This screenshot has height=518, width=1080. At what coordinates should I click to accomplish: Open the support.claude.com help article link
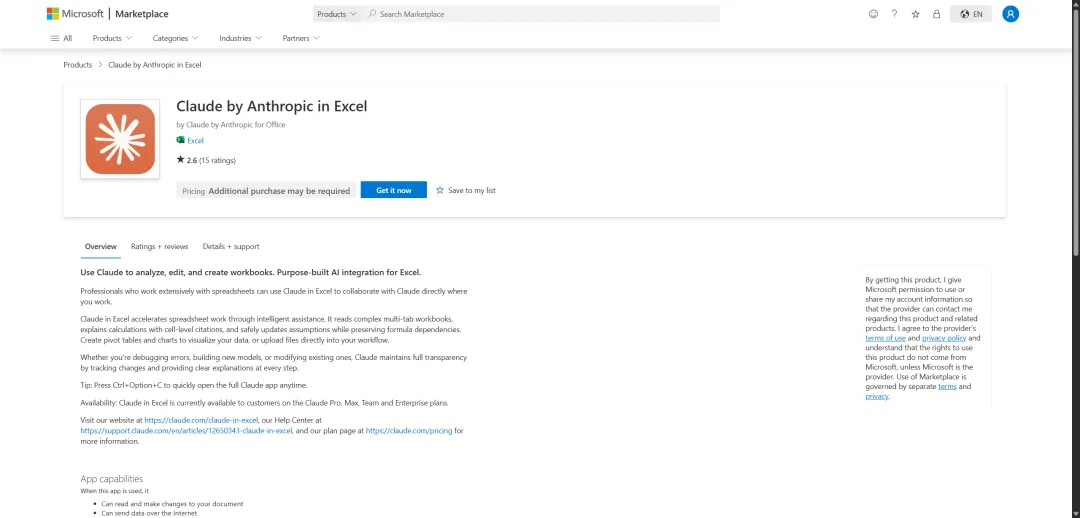coord(187,431)
